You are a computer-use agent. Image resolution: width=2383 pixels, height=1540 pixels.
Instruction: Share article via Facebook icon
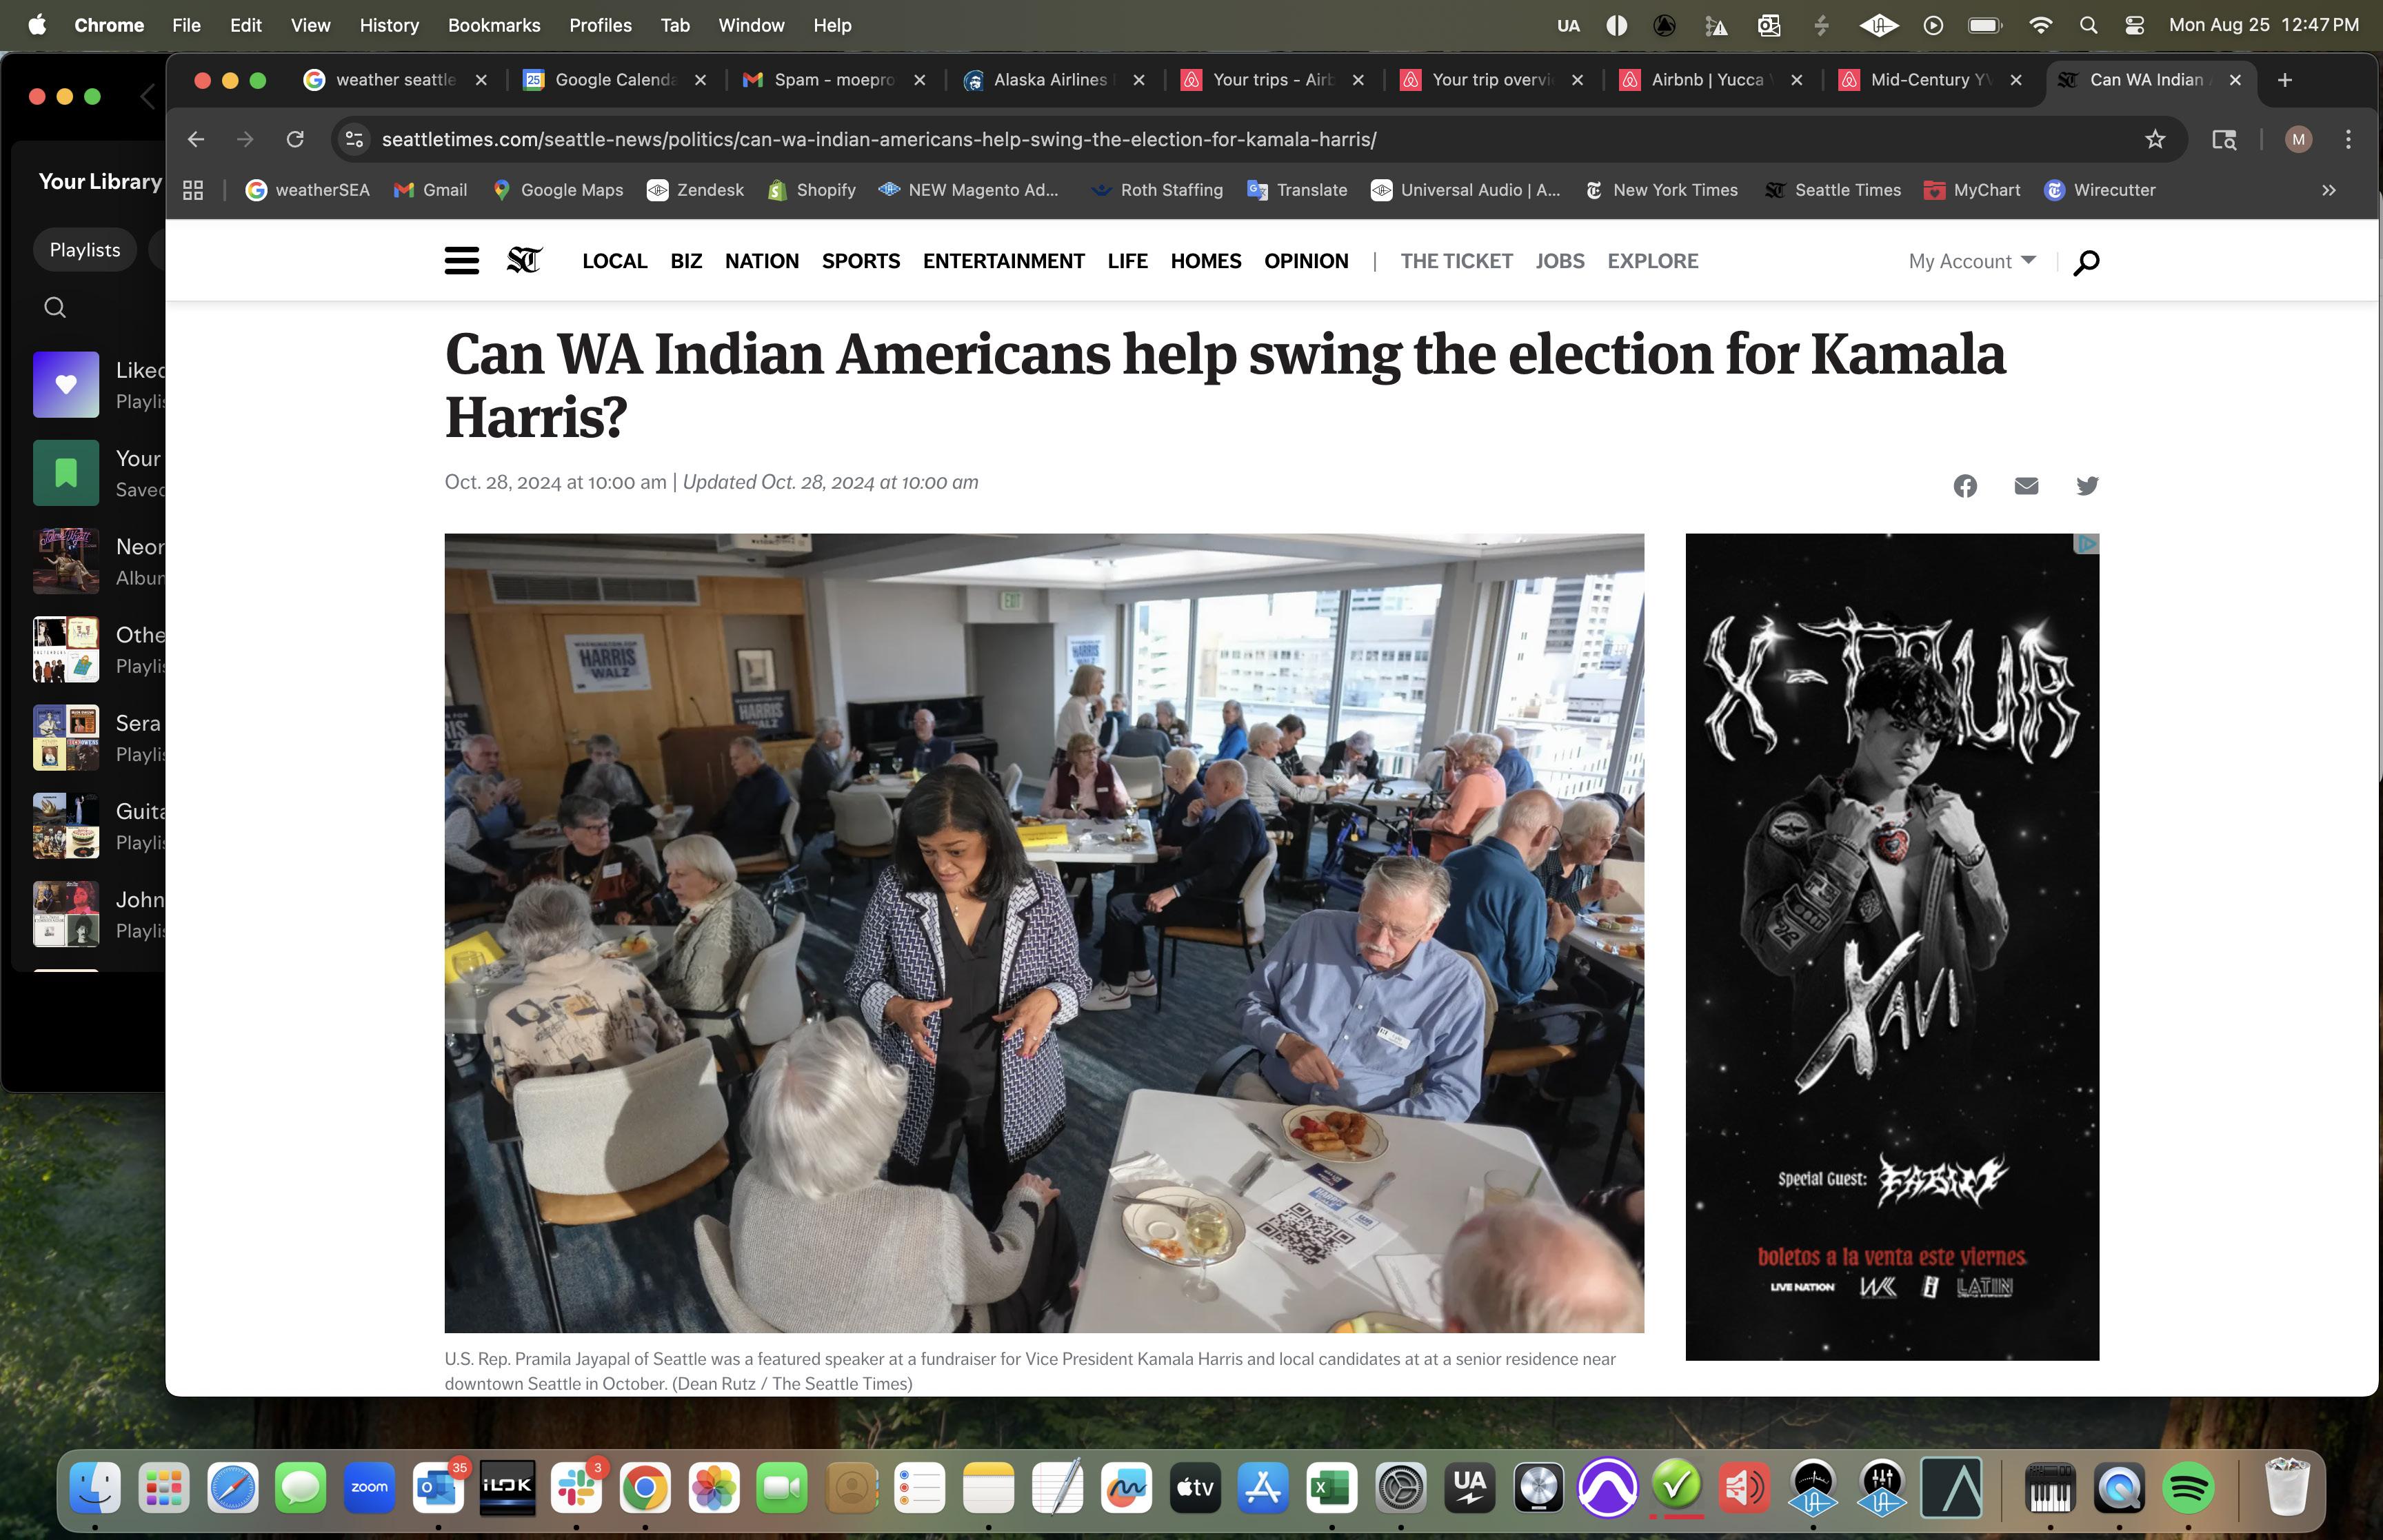(x=1965, y=486)
